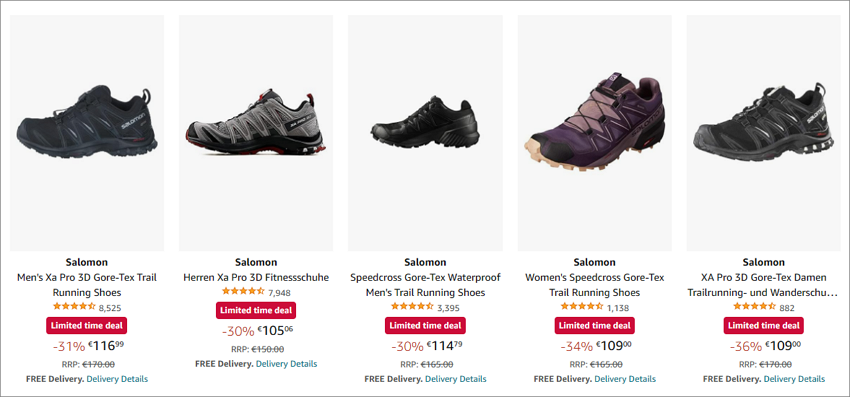Click the star rating with 1,138 reviews
This screenshot has height=397, width=850.
click(582, 306)
